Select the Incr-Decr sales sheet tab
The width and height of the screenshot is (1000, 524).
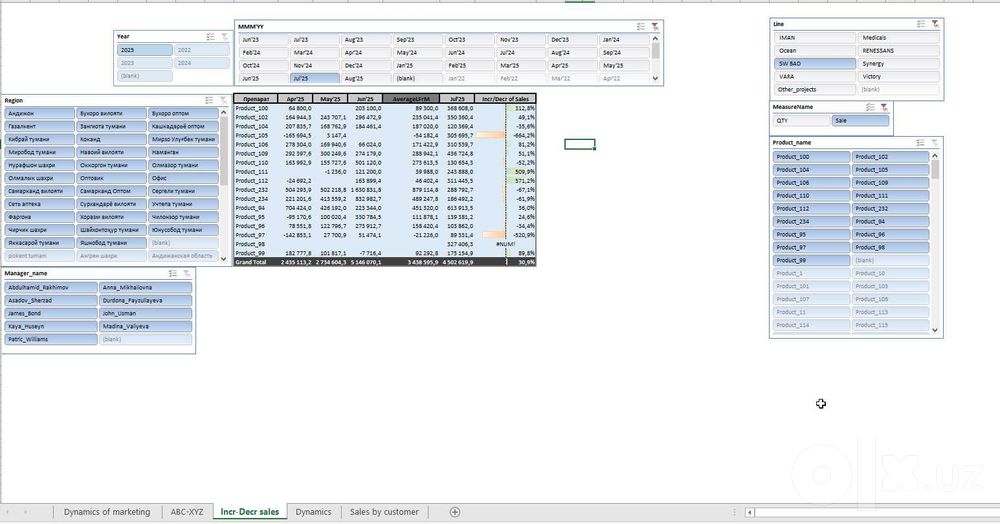coord(249,512)
